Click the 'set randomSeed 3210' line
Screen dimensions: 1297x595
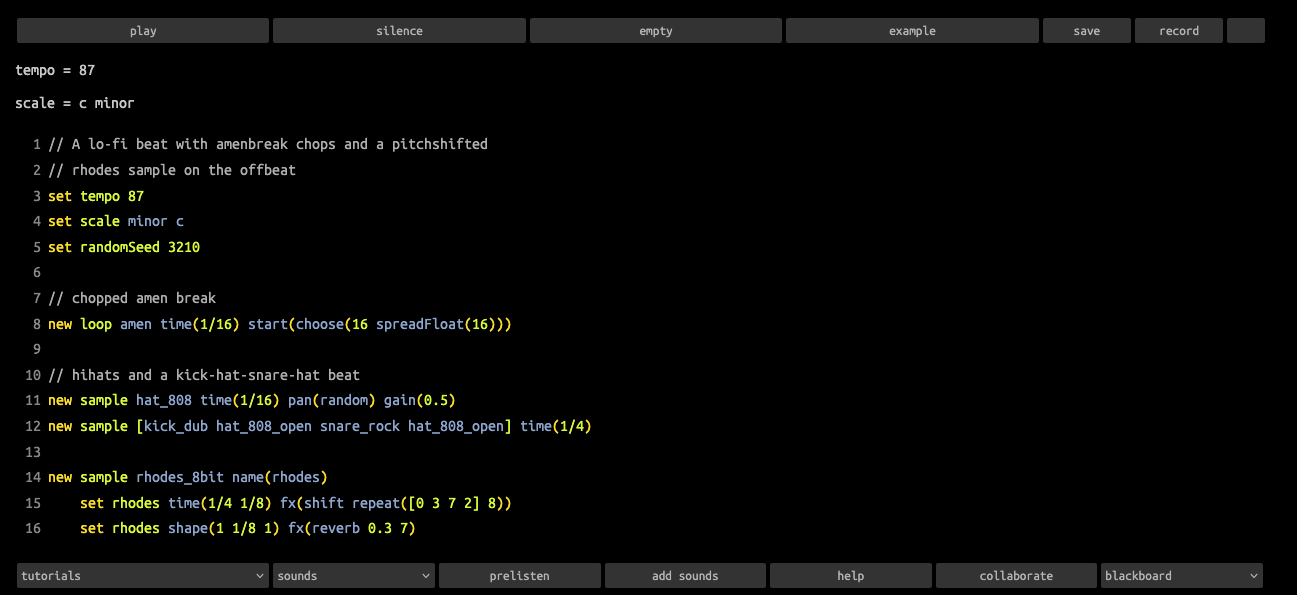[124, 247]
